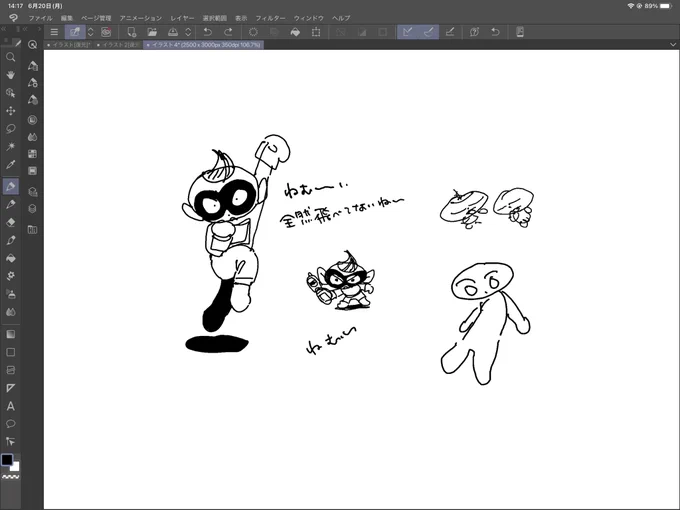Select the Auto select magic wand
Viewport: 680px width, 510px height.
pos(11,147)
